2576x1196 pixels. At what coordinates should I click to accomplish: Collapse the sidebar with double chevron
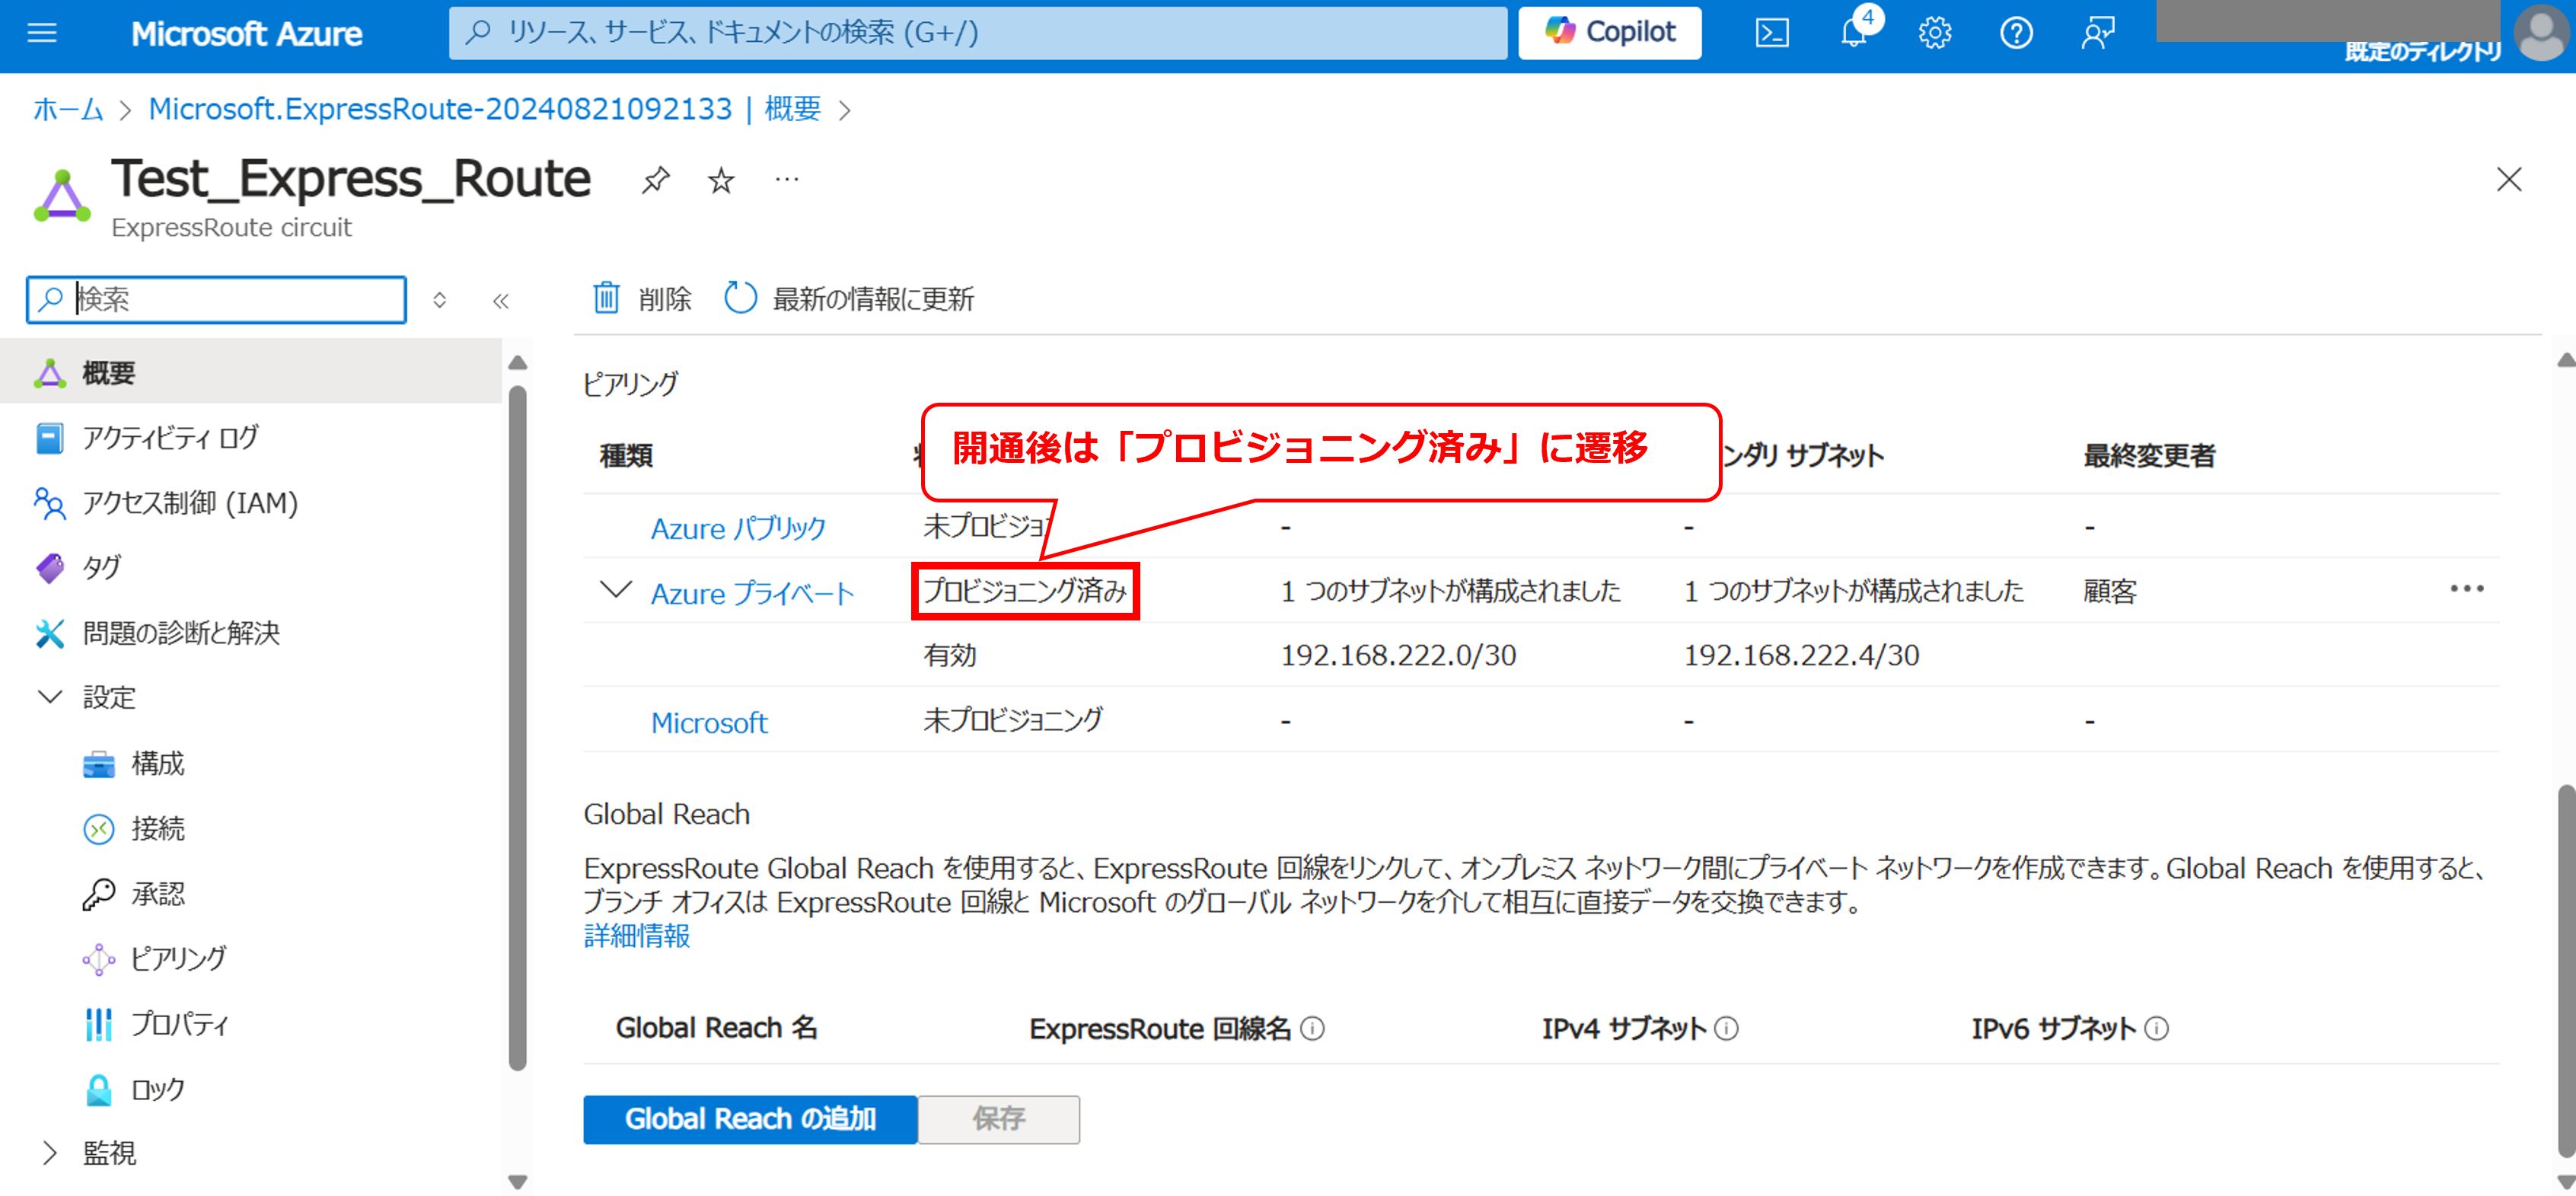click(x=501, y=300)
